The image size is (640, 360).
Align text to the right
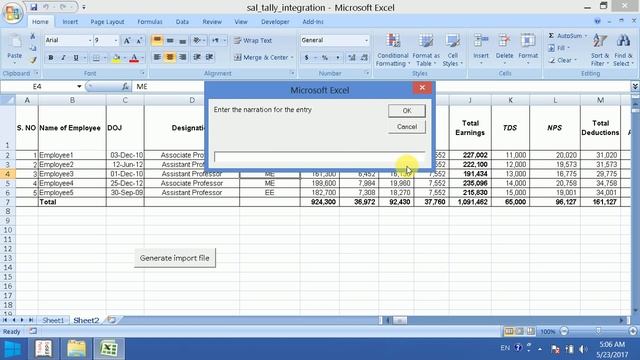click(182, 57)
